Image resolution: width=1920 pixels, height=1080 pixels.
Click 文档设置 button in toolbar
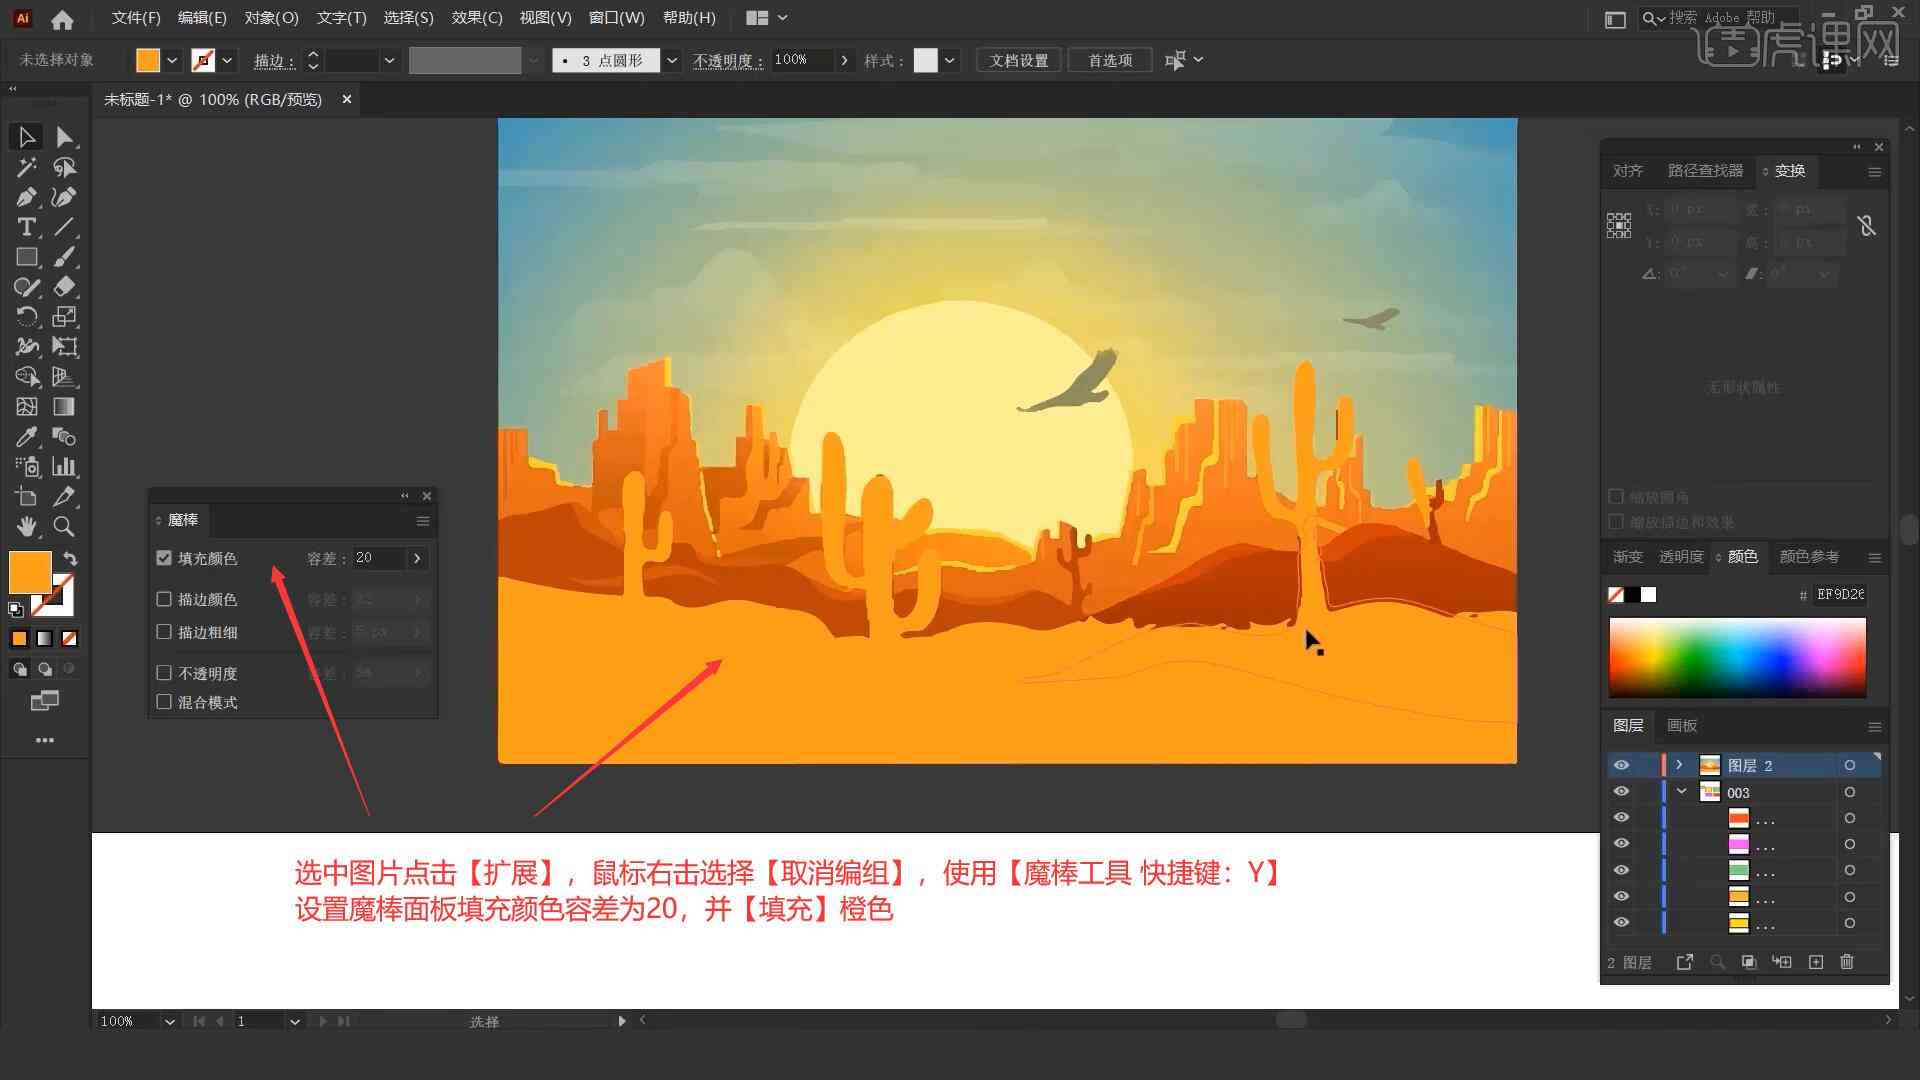click(x=1025, y=58)
